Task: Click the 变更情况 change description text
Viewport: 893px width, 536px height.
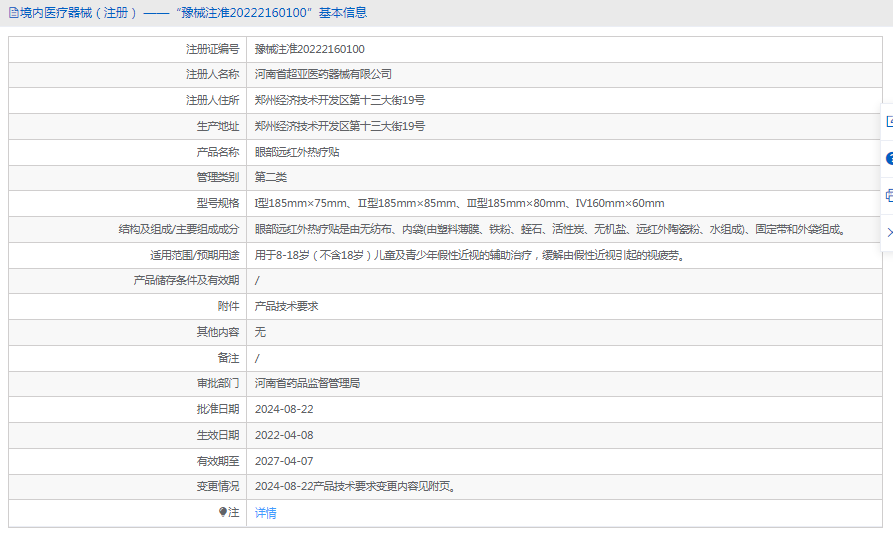Action: pyautogui.click(x=357, y=487)
